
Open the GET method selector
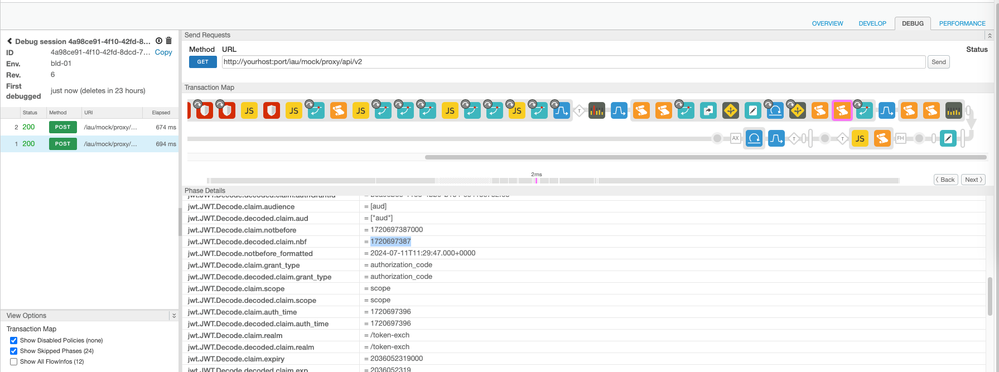click(203, 62)
